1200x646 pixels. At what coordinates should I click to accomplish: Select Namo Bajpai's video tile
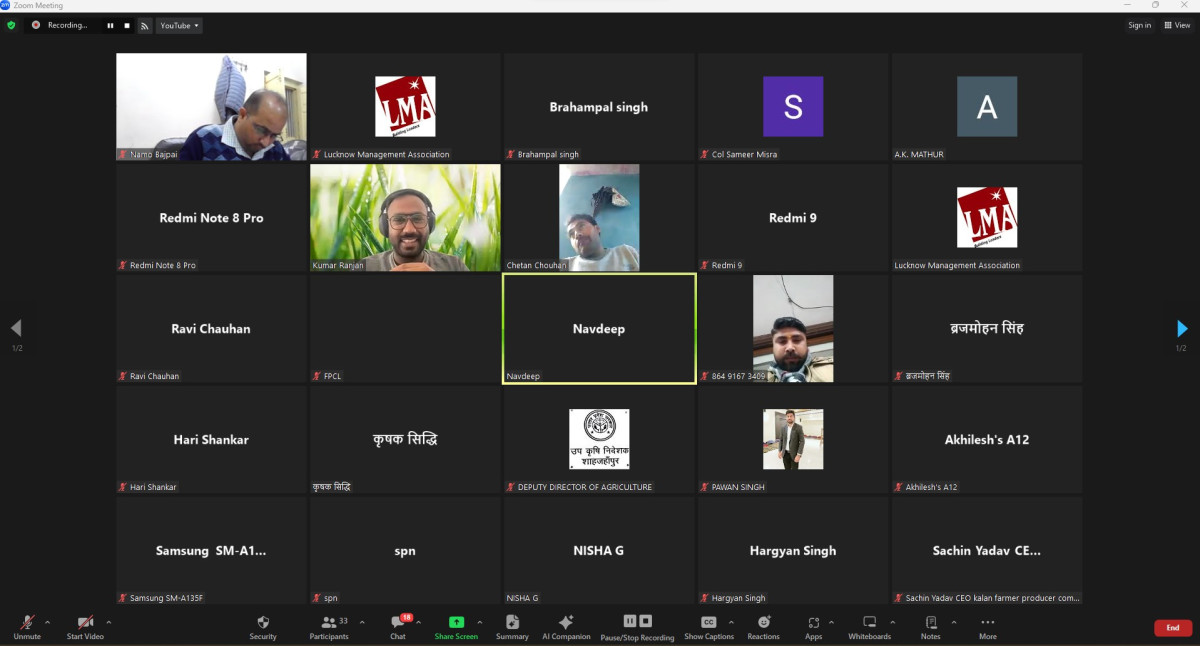[x=211, y=107]
